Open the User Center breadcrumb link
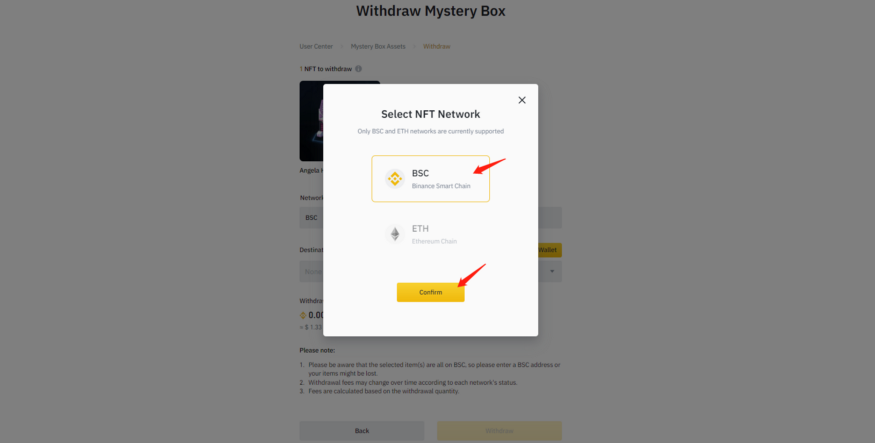Screen dimensions: 875x443 [316, 46]
